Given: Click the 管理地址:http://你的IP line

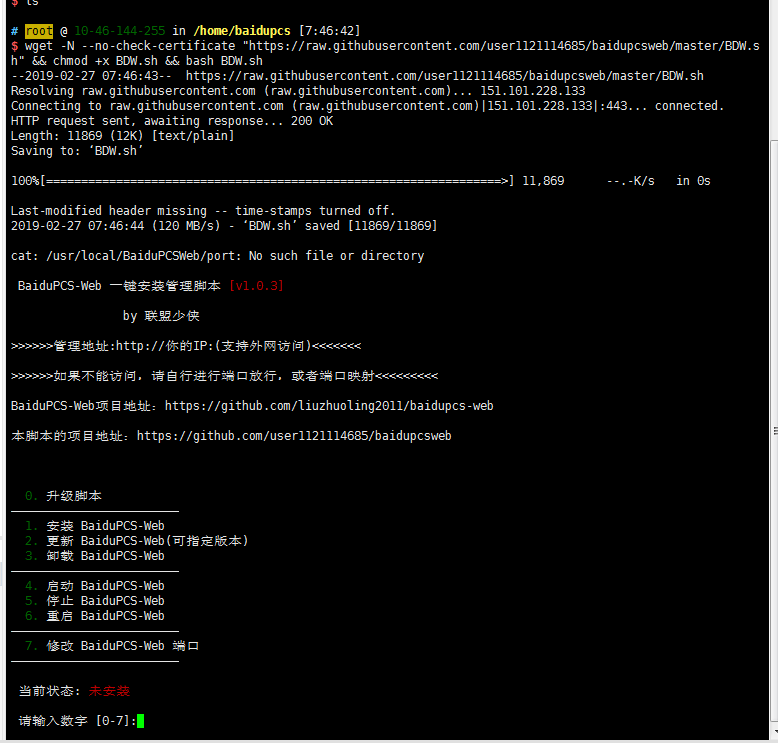Looking at the screenshot, I should point(186,346).
